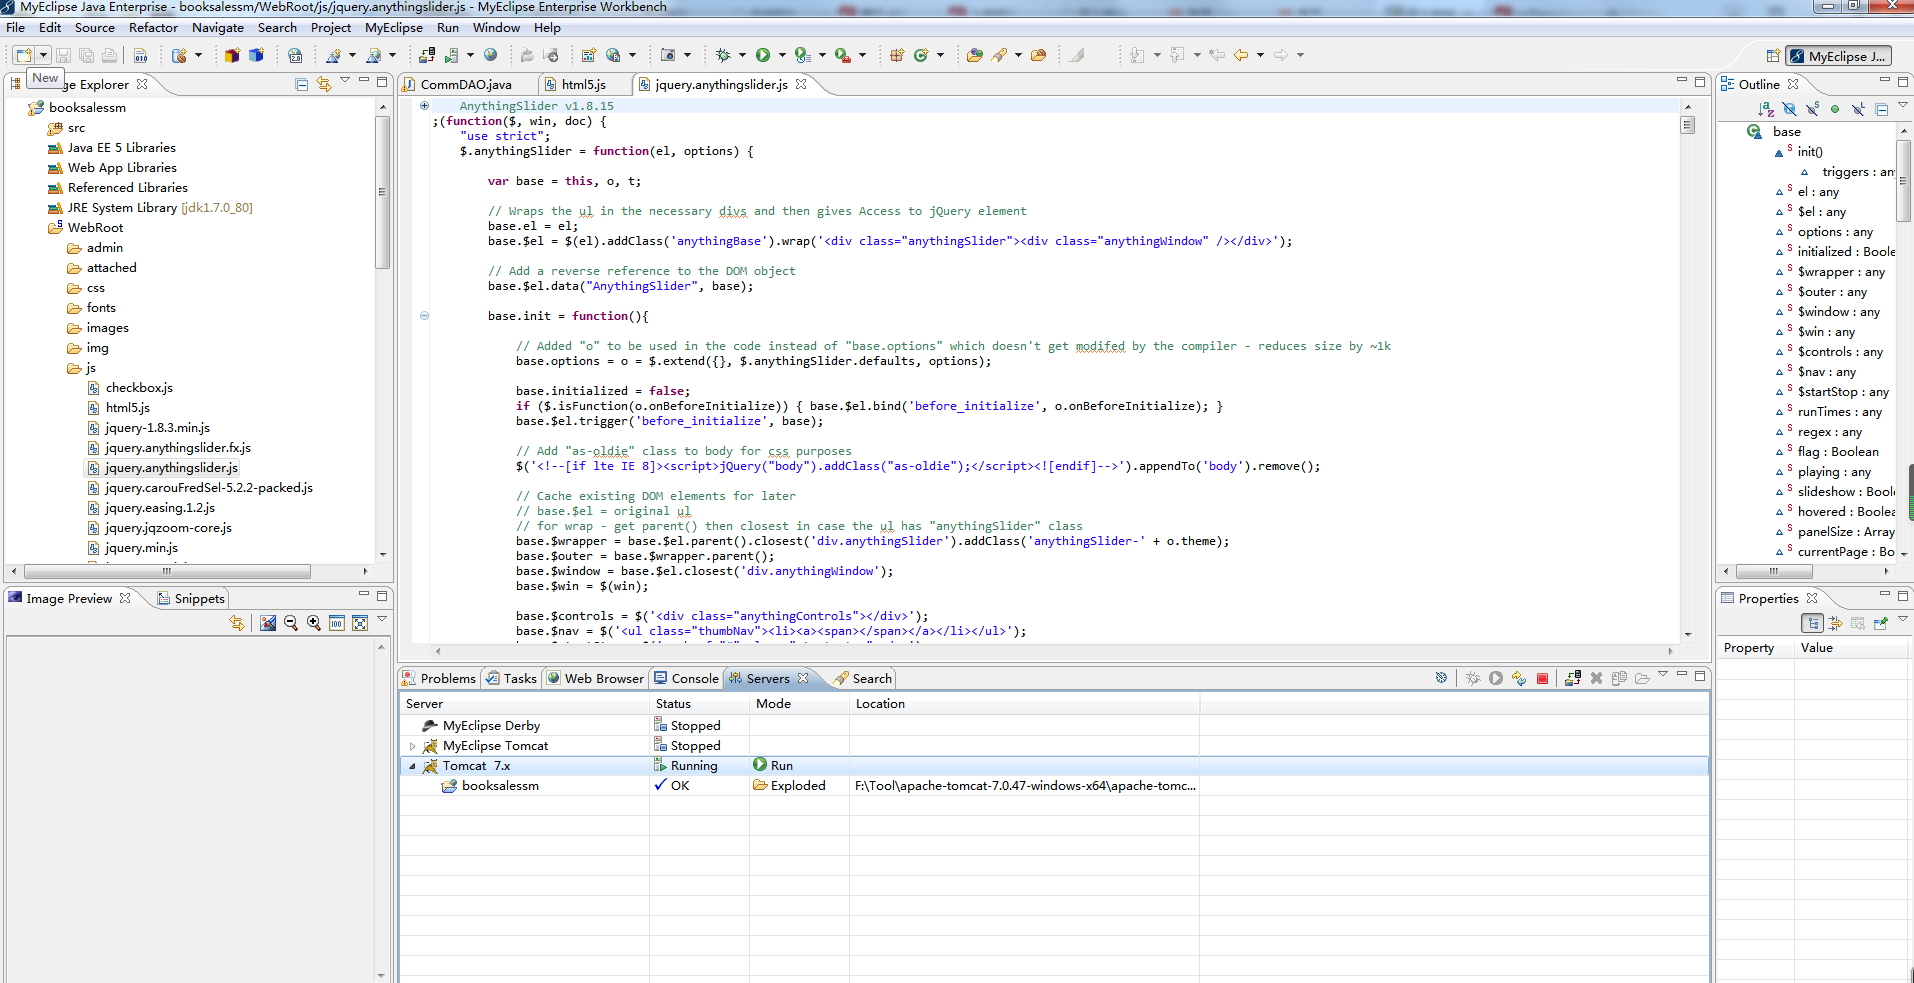This screenshot has height=983, width=1914.
Task: Click Collapse All icon in Outline toolbar
Action: (x=1881, y=109)
